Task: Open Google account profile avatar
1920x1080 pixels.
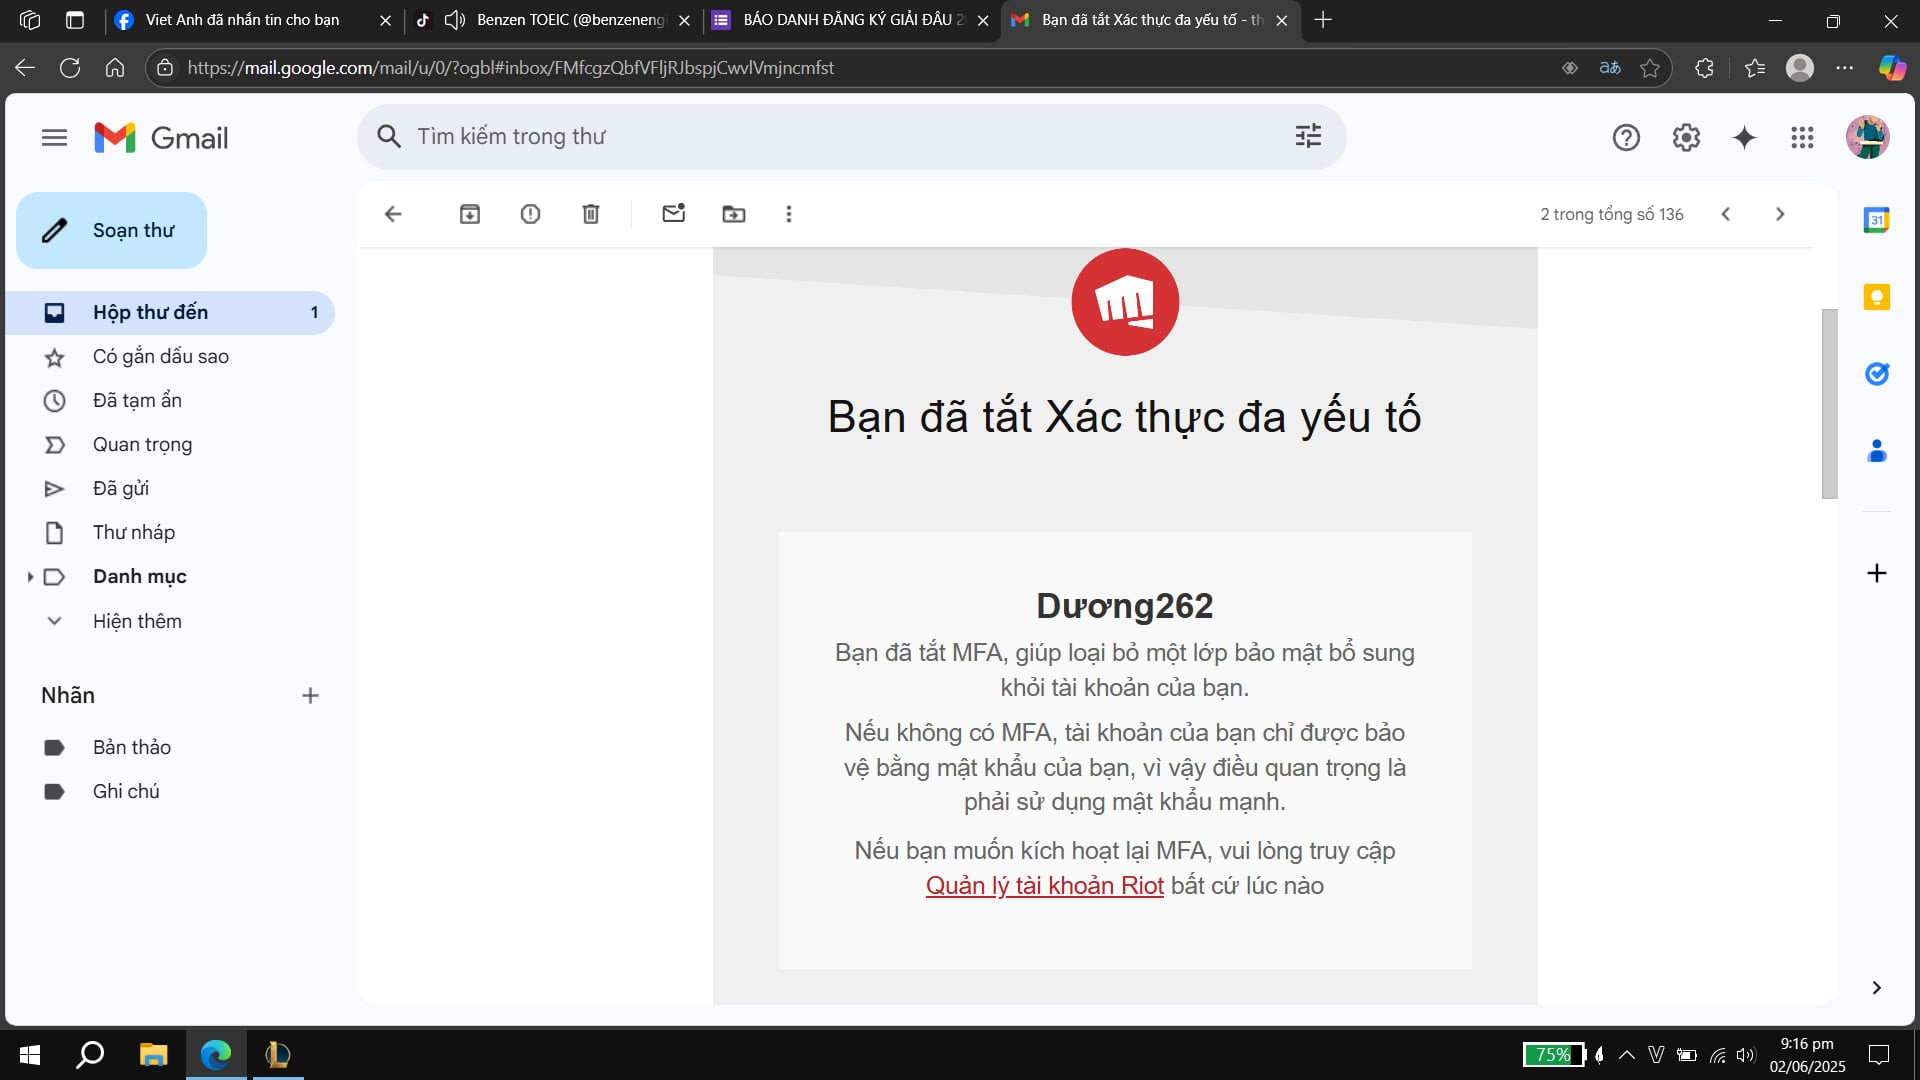Action: pyautogui.click(x=1867, y=137)
